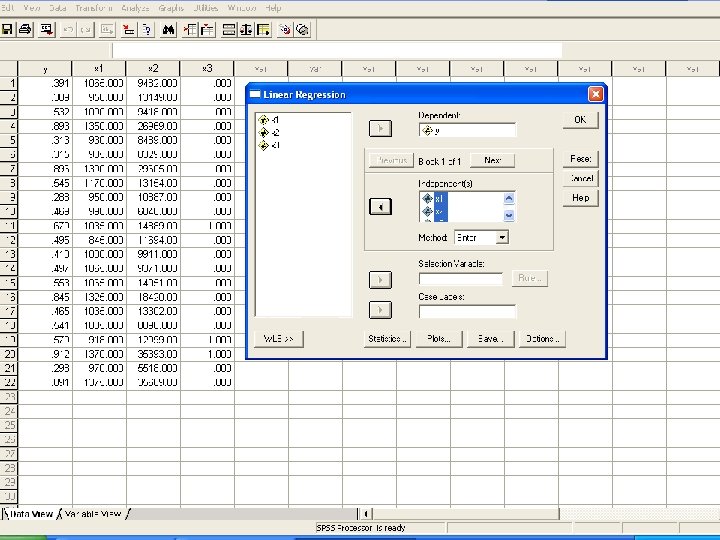Open the Utilities menu
Screen dimensions: 720x540
pyautogui.click(x=205, y=8)
